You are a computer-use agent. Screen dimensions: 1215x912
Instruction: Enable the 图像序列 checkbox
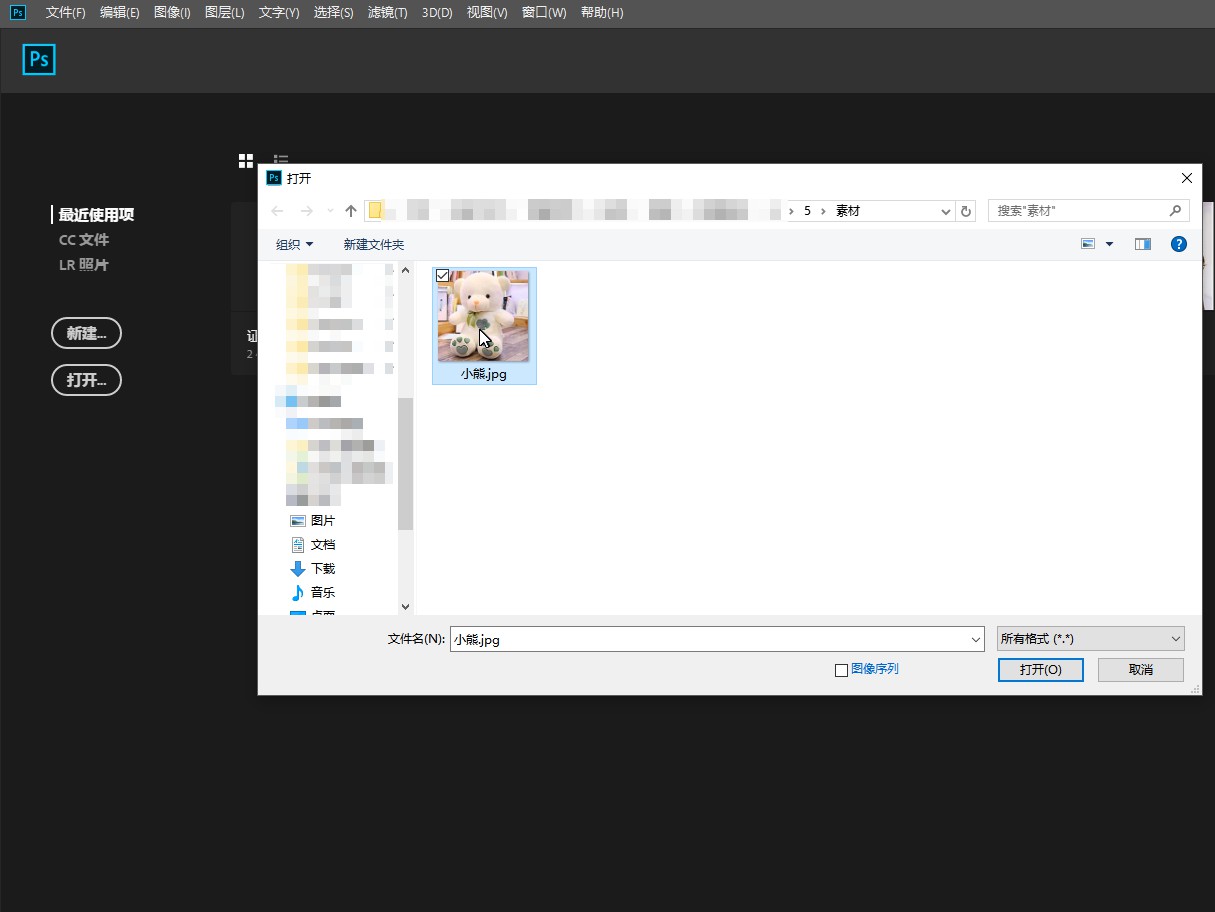click(841, 670)
